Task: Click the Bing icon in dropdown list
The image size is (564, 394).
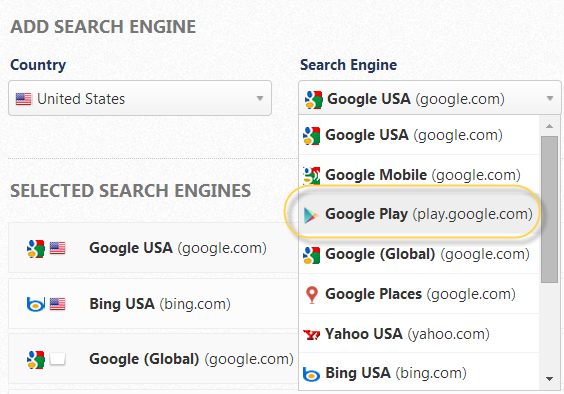Action: pos(311,374)
